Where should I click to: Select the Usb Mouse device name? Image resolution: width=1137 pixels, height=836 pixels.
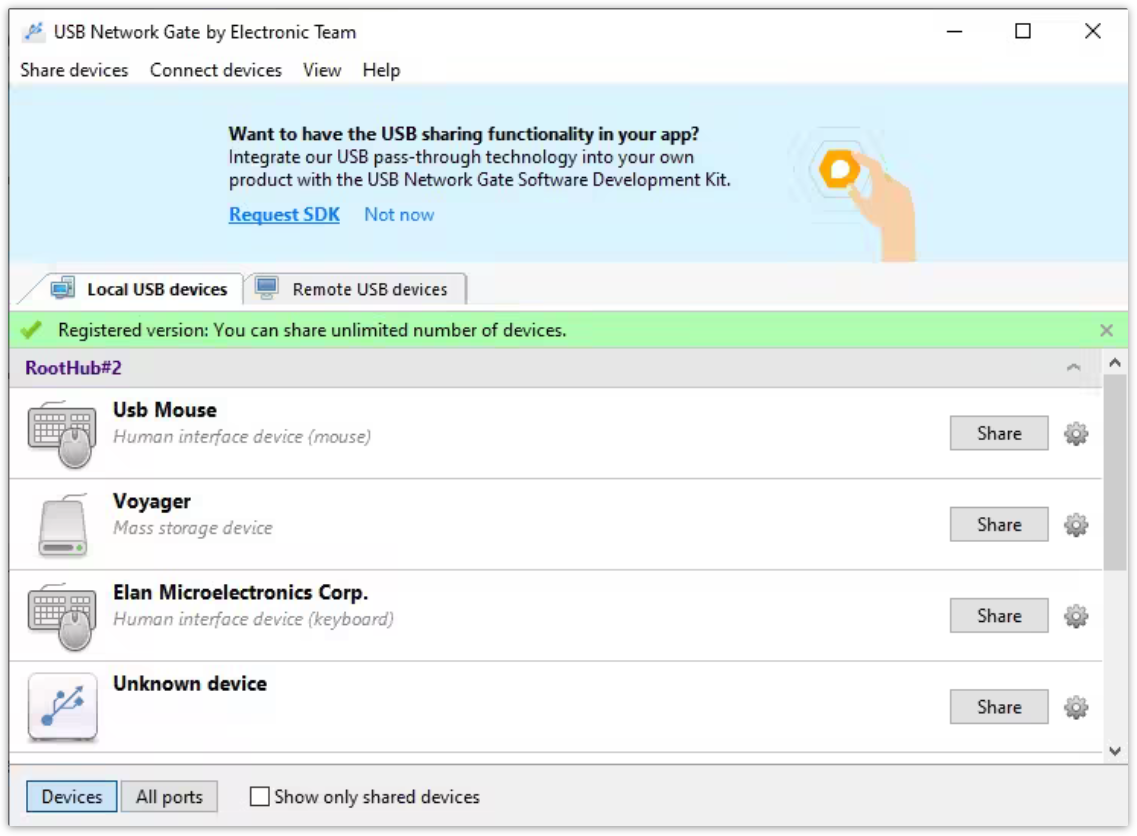(x=165, y=410)
